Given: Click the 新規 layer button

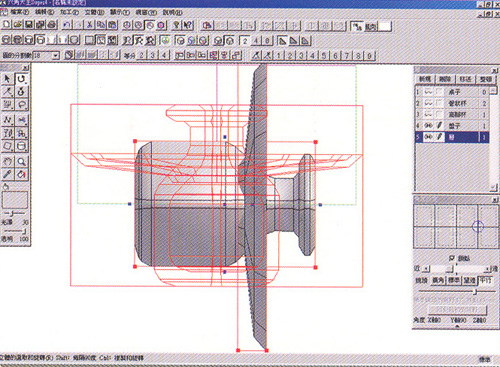Looking at the screenshot, I should point(425,79).
